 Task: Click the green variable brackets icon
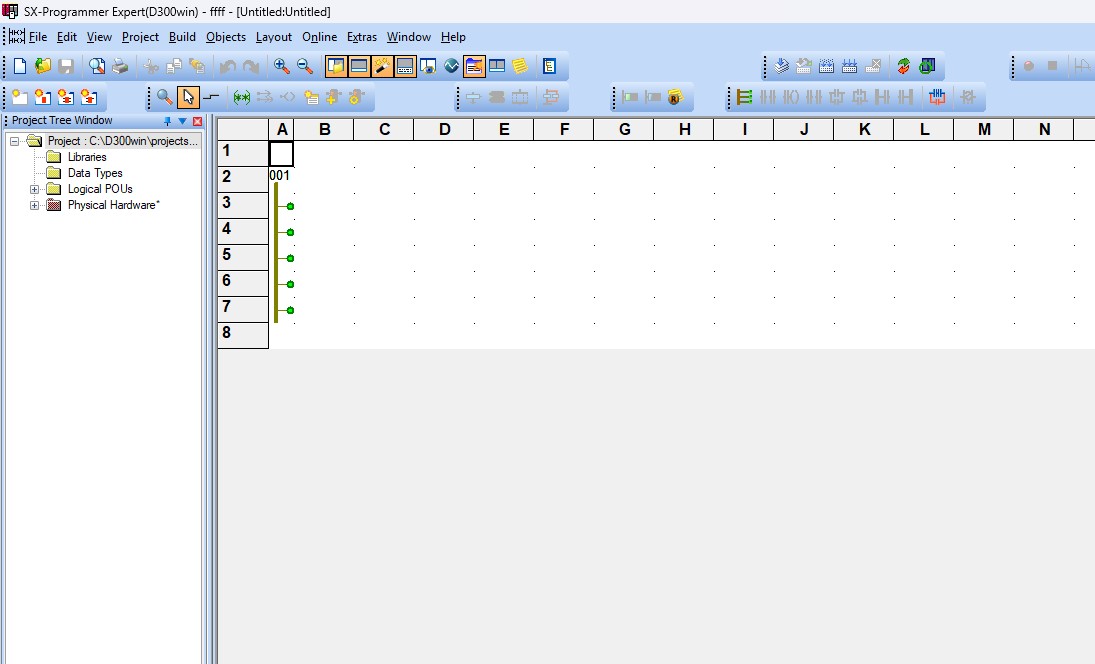(x=242, y=97)
